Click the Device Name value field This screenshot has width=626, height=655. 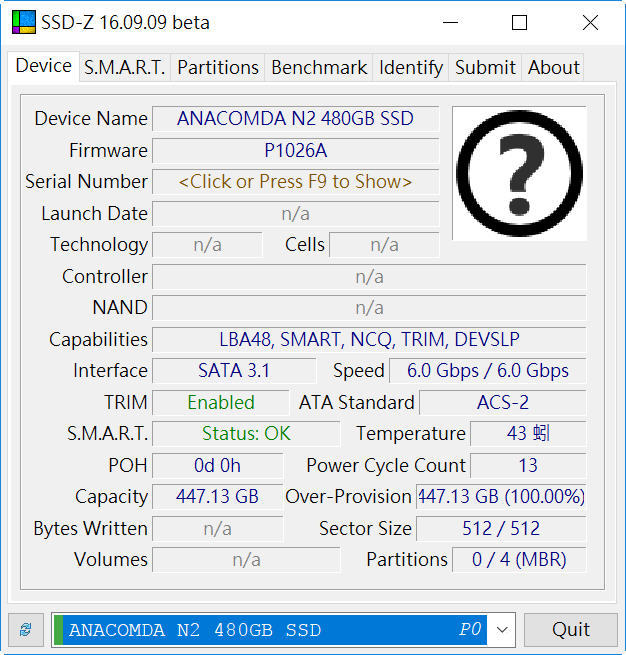click(295, 118)
